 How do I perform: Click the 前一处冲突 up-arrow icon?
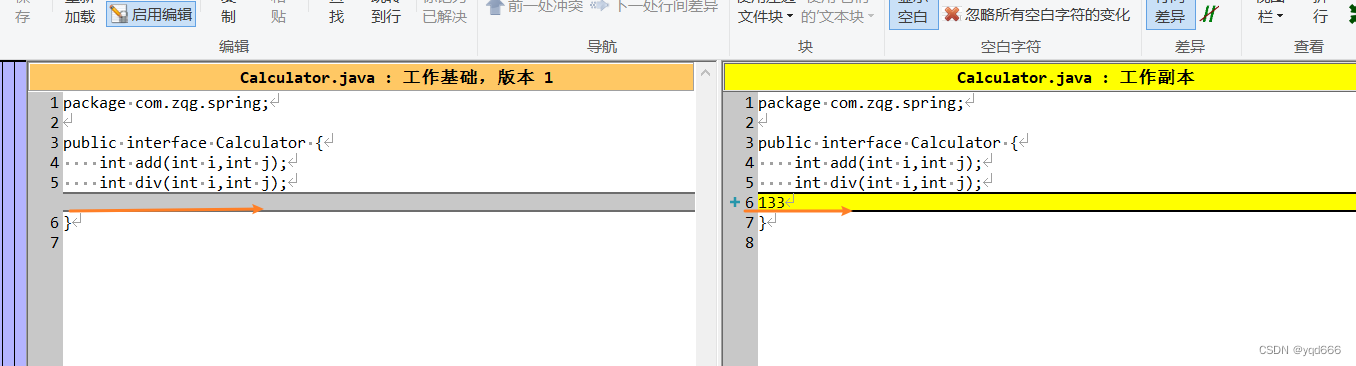click(495, 6)
